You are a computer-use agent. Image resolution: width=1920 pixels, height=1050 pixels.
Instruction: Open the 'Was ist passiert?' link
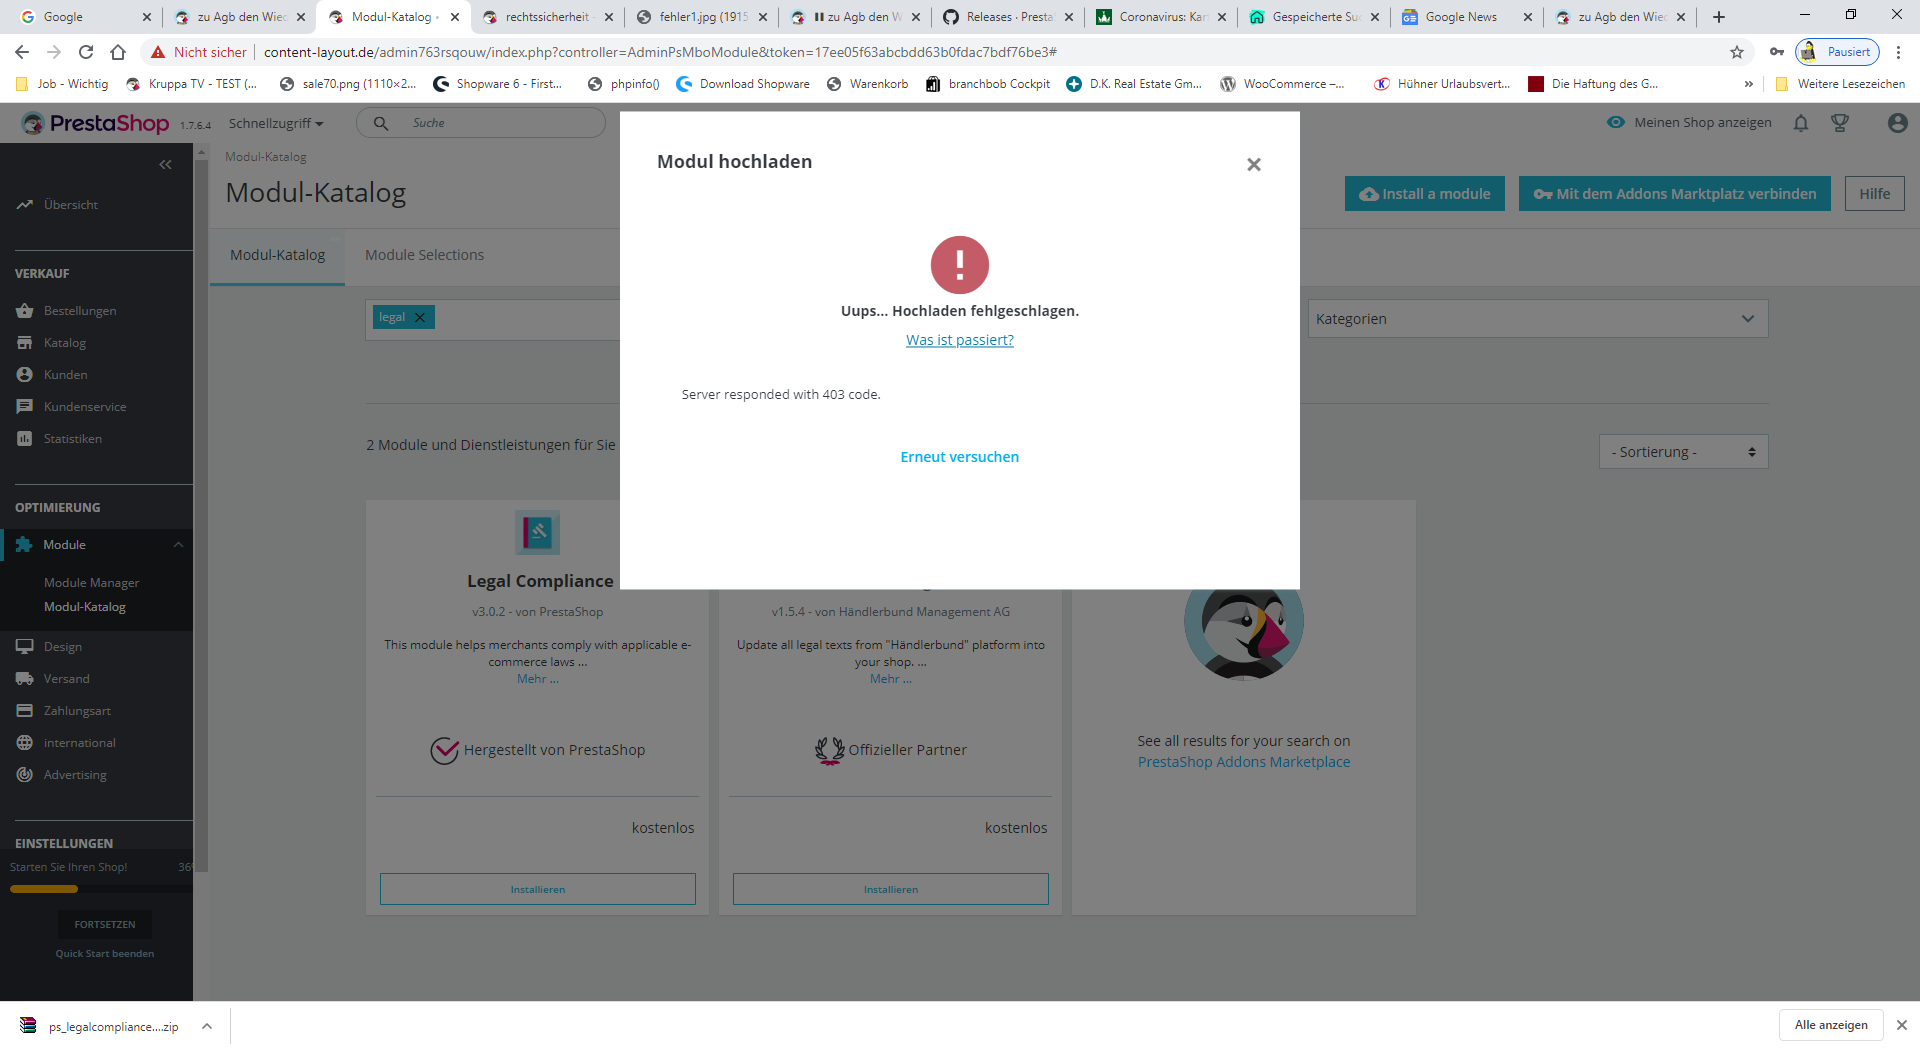tap(960, 340)
